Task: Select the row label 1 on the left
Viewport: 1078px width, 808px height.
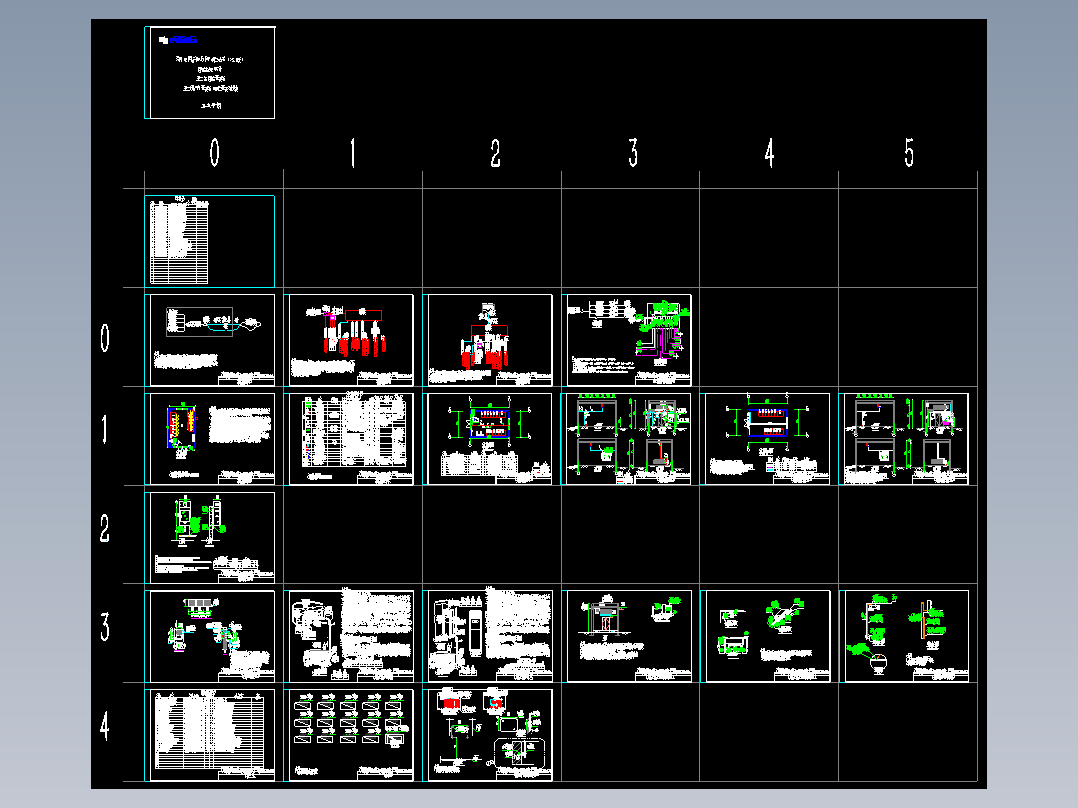Action: [x=104, y=430]
